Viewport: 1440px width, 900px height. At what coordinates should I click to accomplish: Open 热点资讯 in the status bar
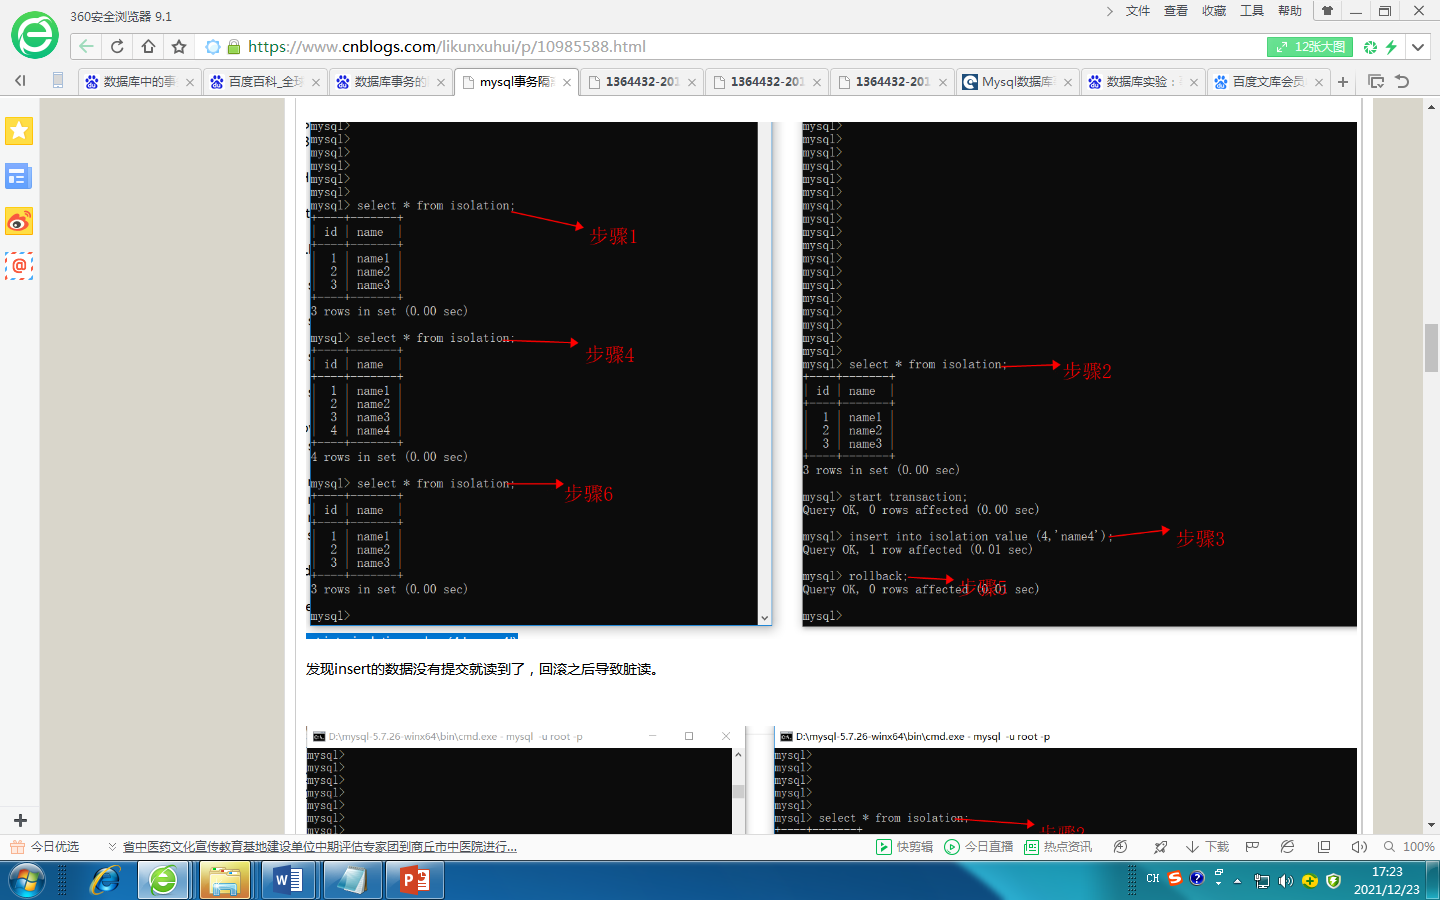click(1058, 847)
